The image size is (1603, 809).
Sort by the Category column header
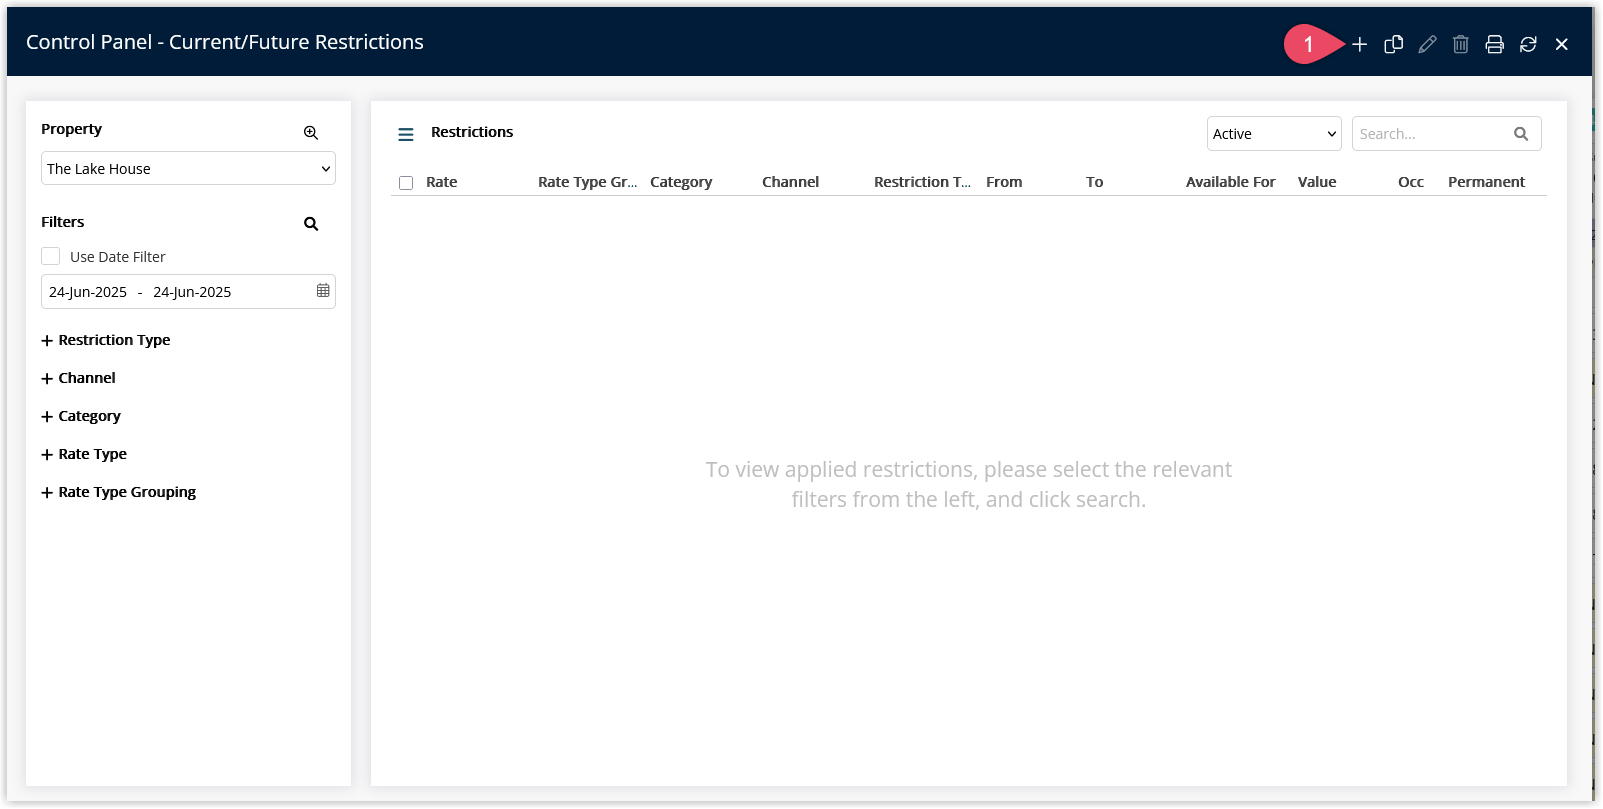click(681, 182)
